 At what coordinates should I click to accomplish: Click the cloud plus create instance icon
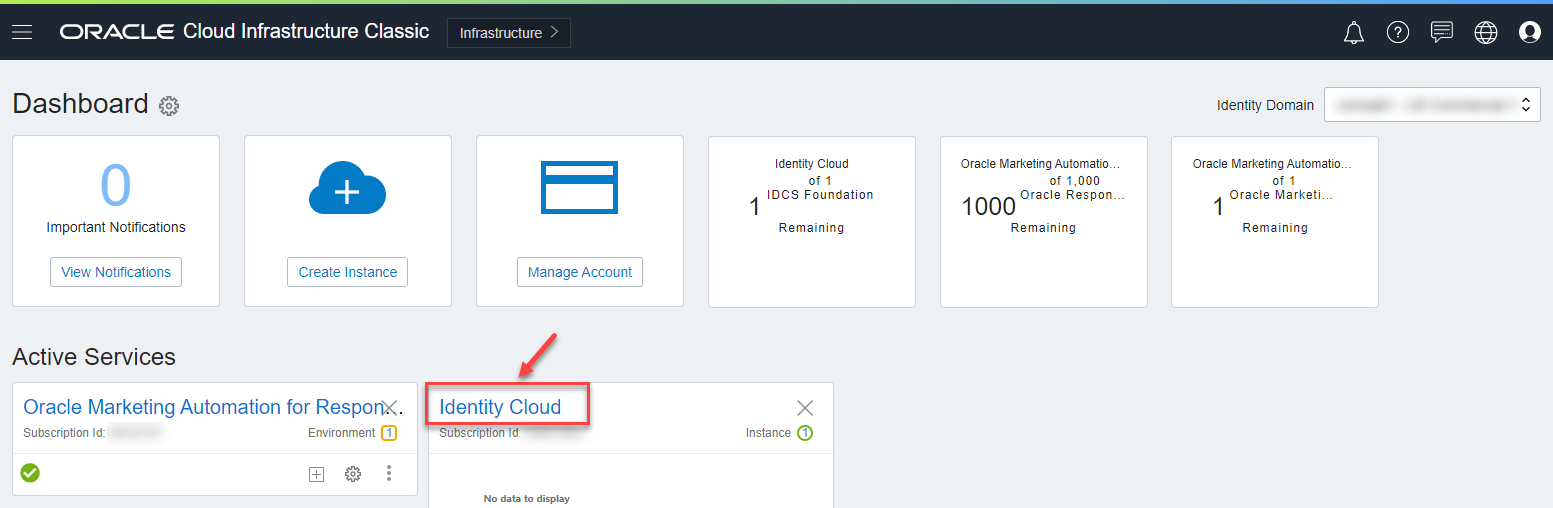[346, 188]
